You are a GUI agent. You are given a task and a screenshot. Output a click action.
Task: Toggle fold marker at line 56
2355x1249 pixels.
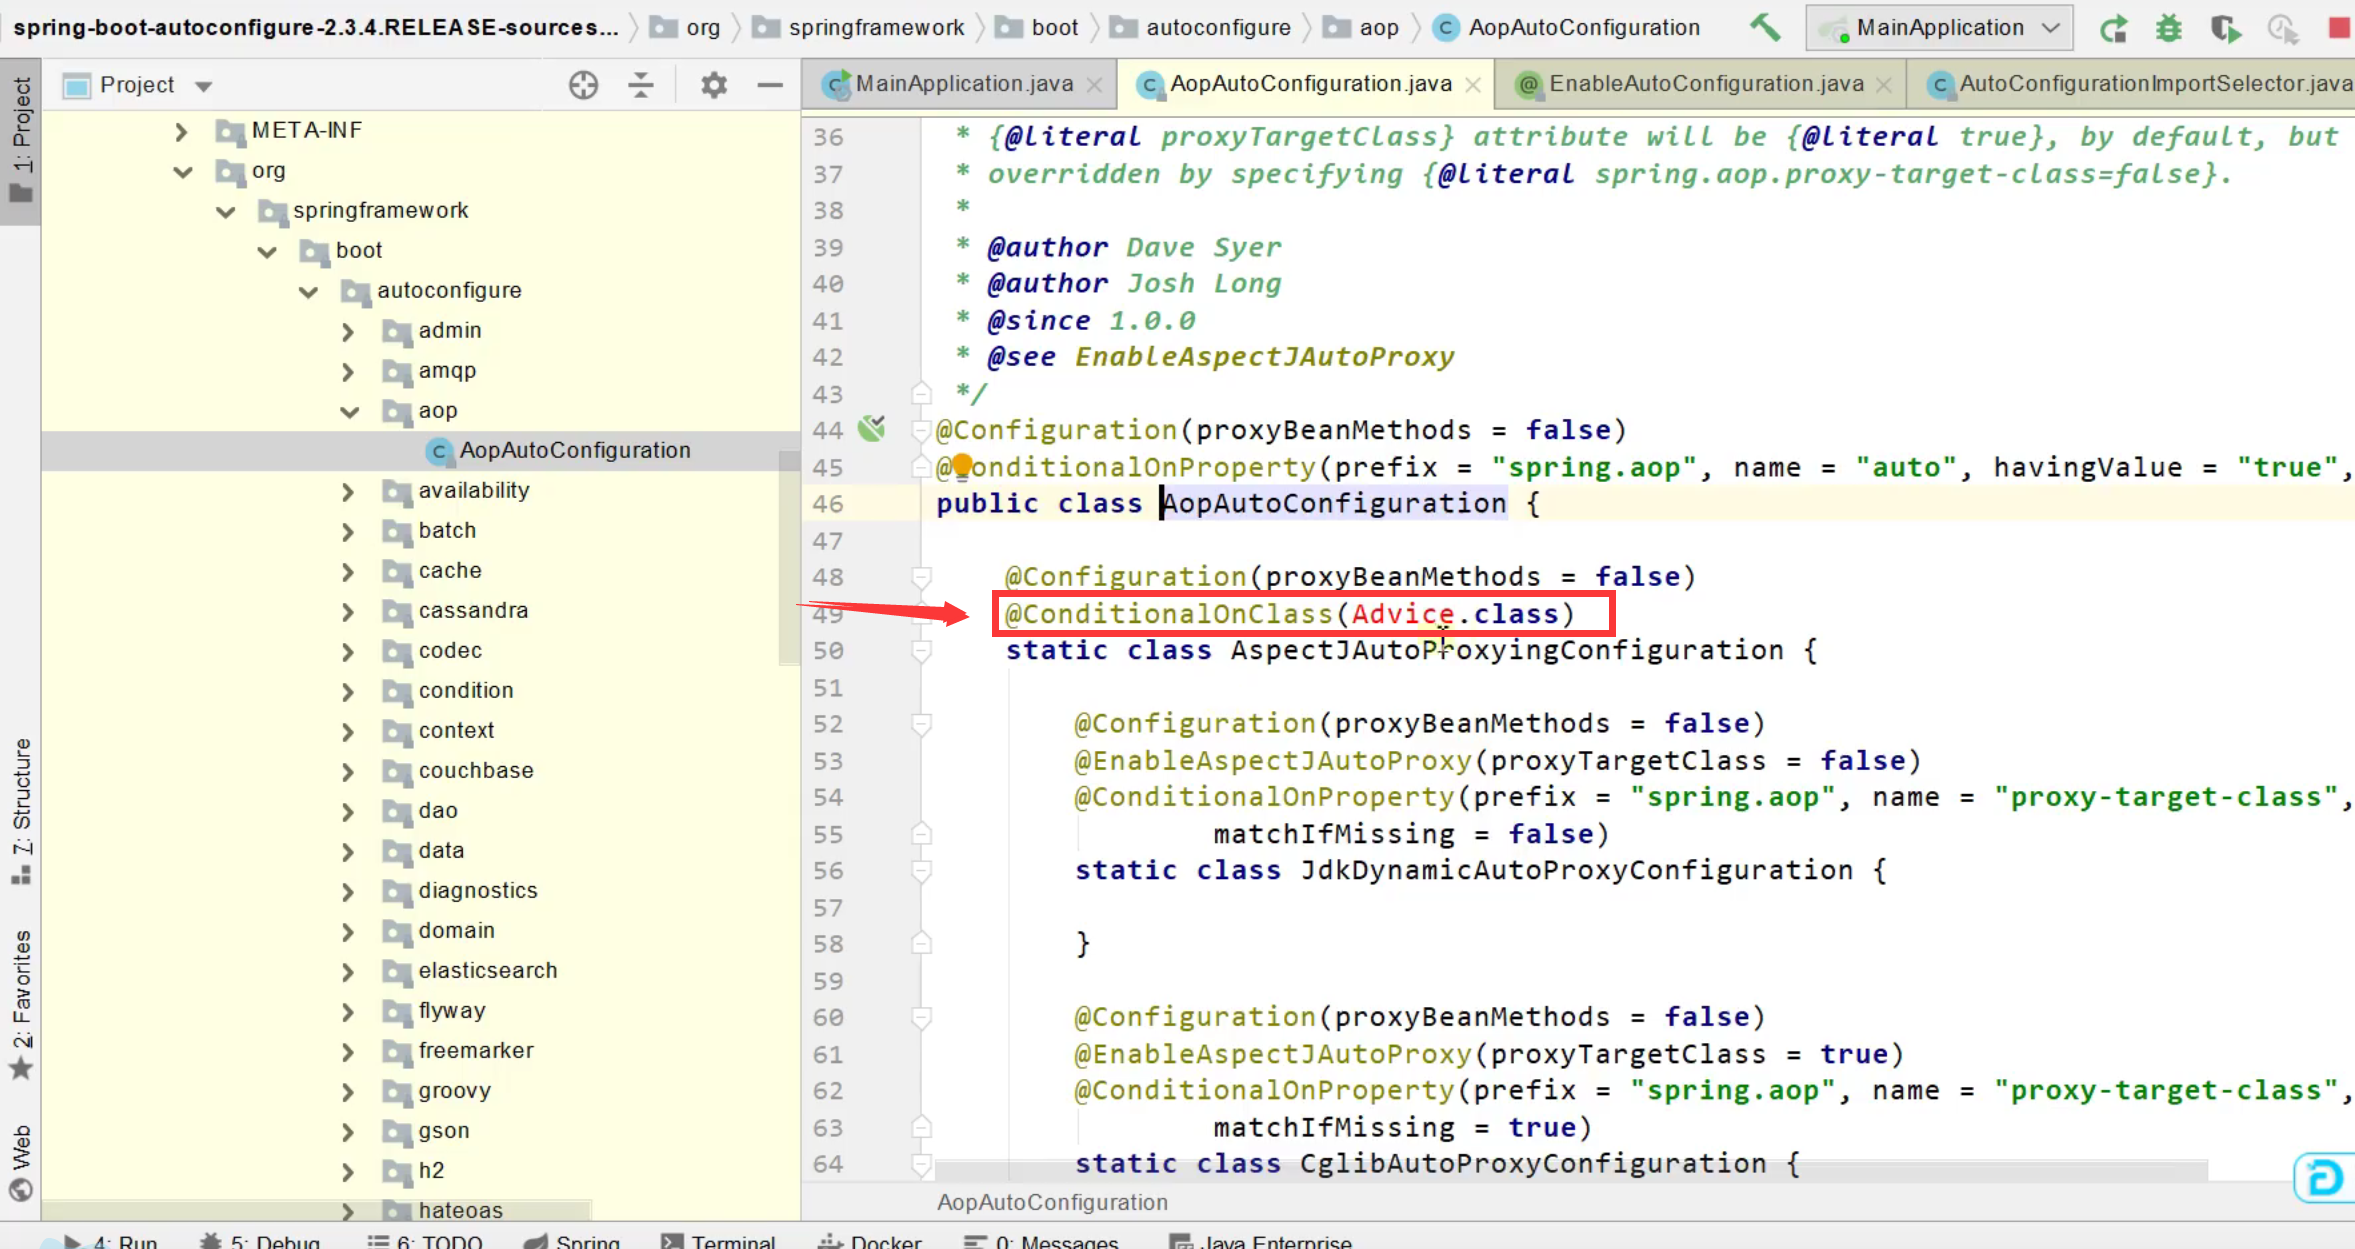[921, 871]
